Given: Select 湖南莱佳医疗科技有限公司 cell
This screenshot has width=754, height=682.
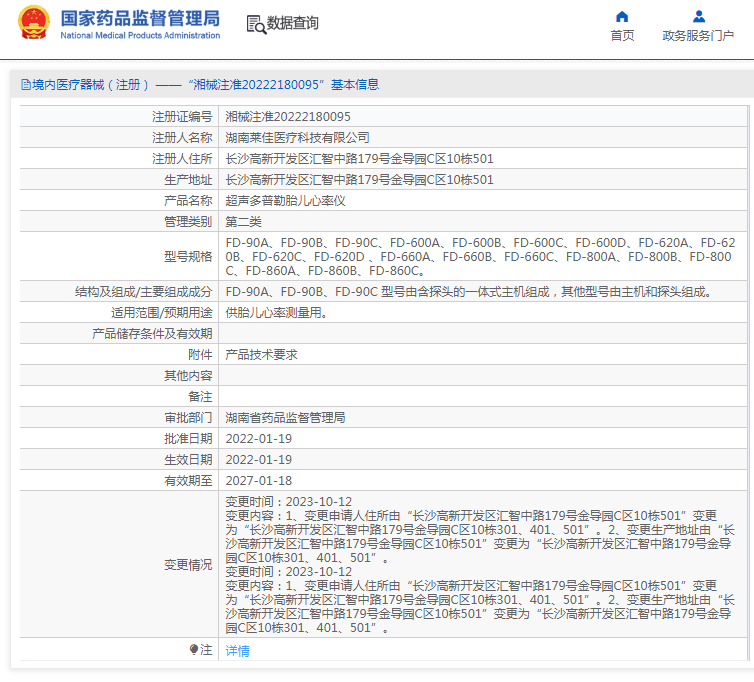Looking at the screenshot, I should tap(298, 138).
